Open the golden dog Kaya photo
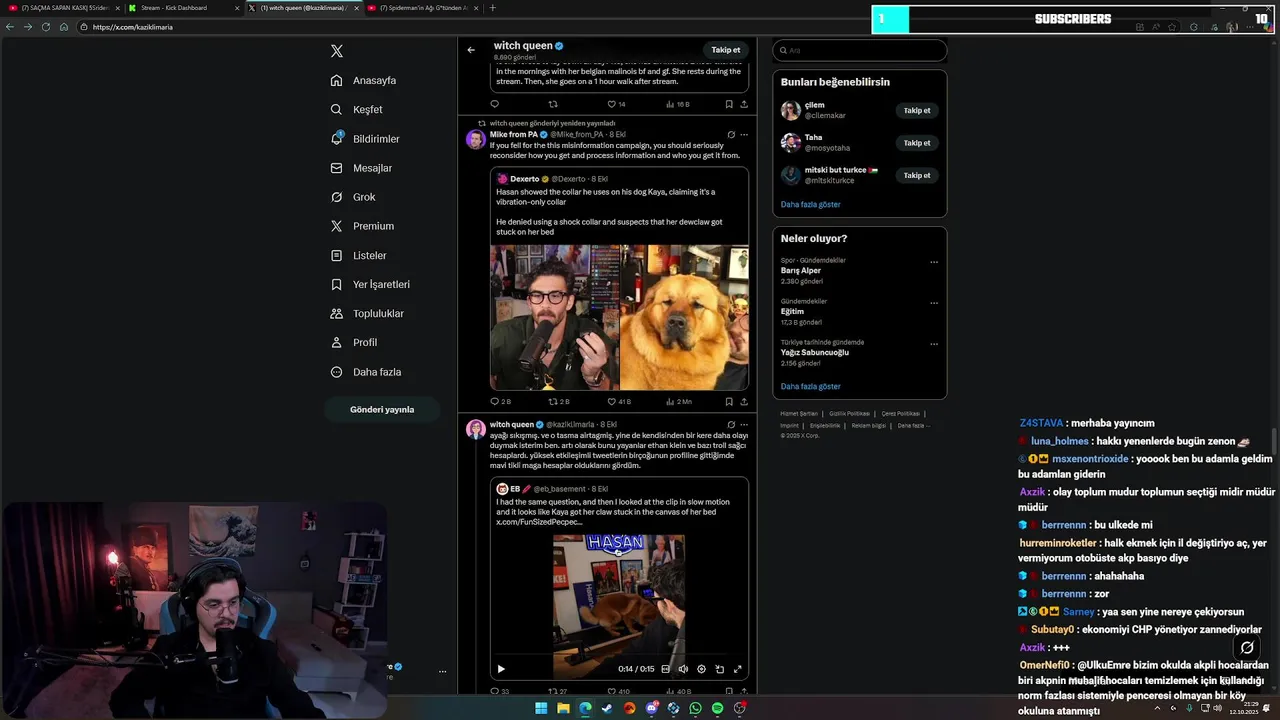1280x720 pixels. click(684, 317)
